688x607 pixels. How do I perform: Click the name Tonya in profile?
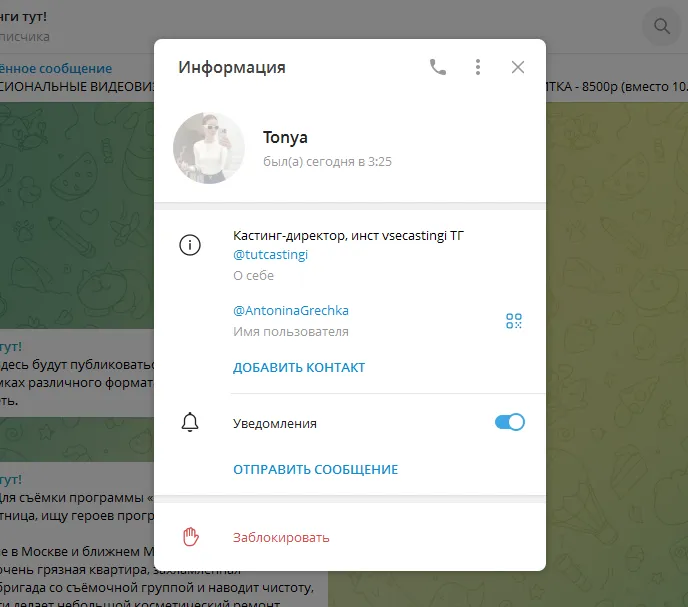(x=285, y=137)
